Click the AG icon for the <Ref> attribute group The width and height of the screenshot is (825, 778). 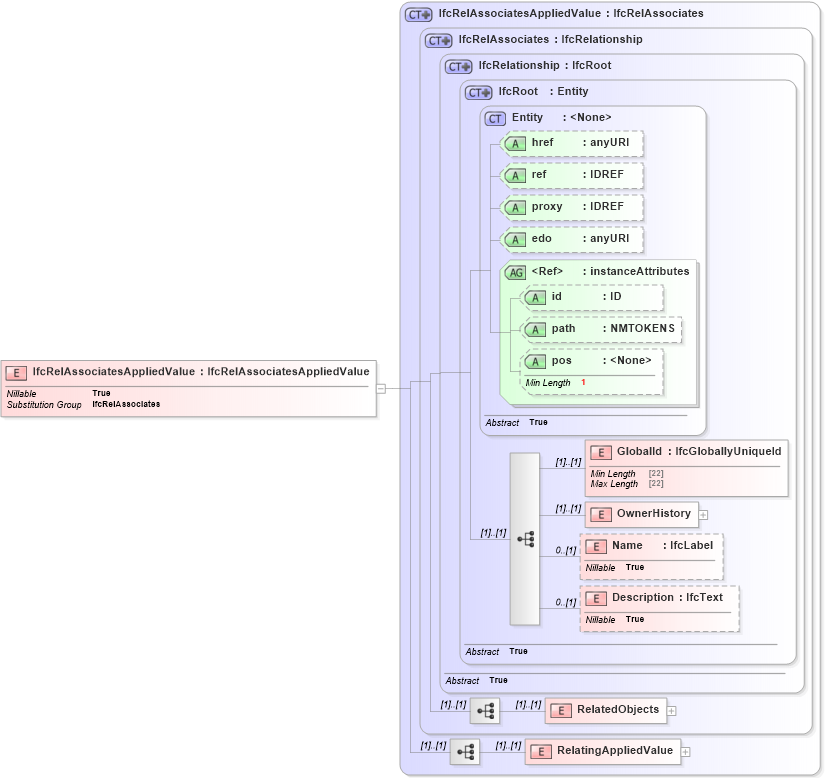516,271
